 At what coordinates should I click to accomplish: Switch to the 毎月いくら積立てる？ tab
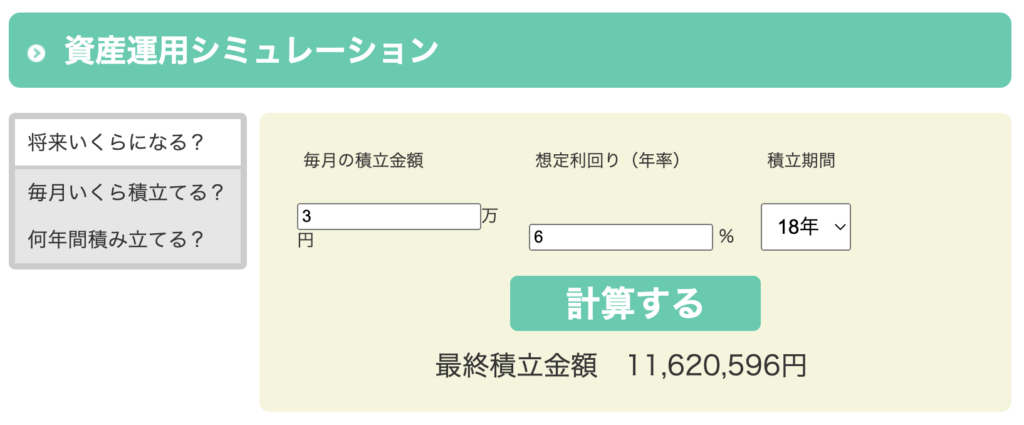(126, 192)
